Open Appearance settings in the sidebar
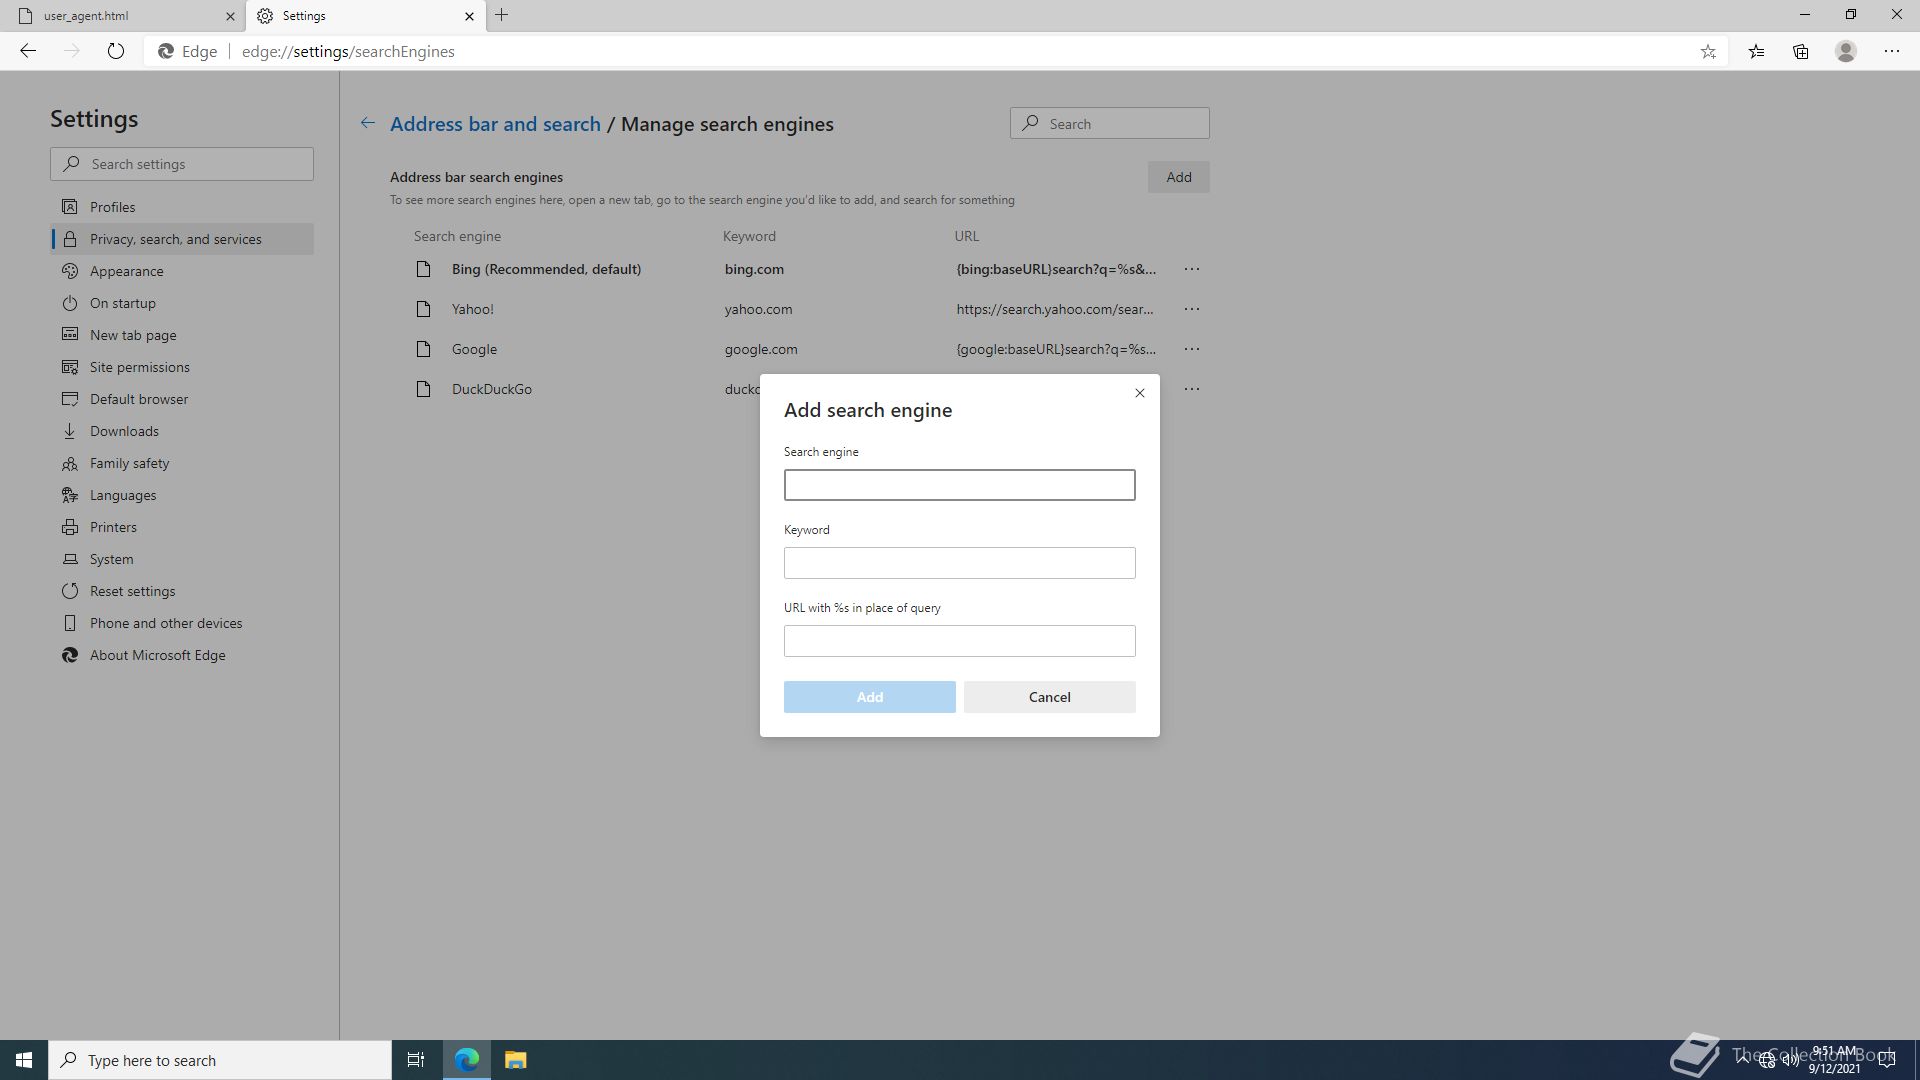This screenshot has height=1080, width=1920. 126,271
